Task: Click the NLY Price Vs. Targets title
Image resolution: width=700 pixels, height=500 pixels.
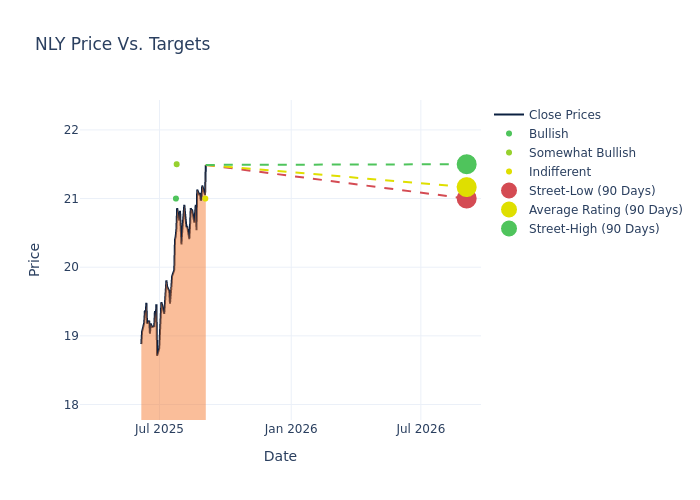Action: pyautogui.click(x=122, y=44)
